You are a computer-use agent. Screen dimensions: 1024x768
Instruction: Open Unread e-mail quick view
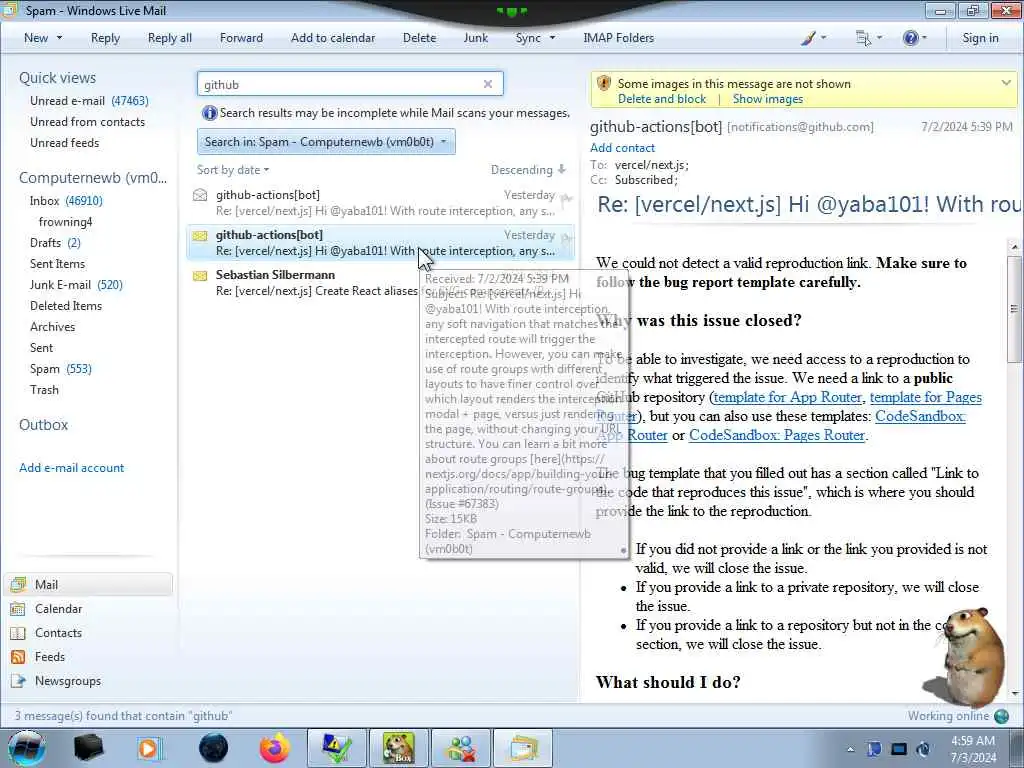click(89, 101)
